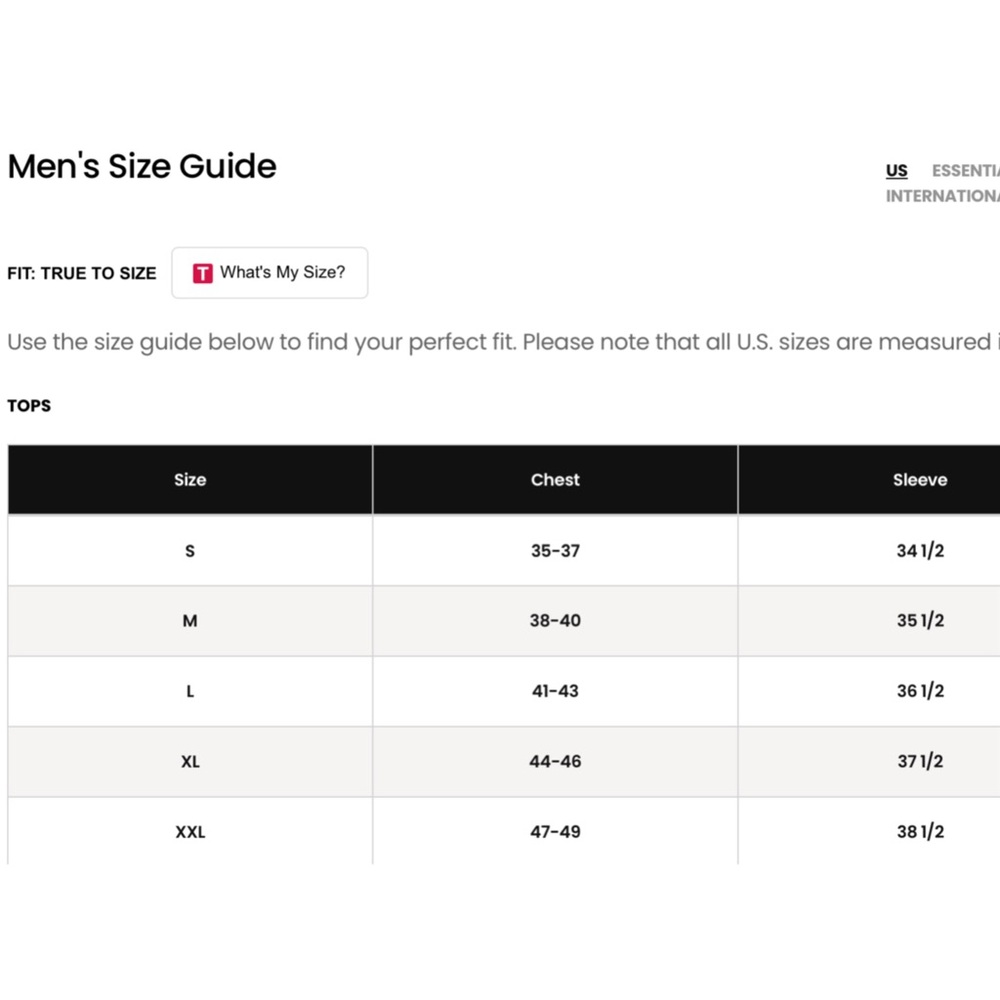Select the M size row cell

[x=190, y=621]
